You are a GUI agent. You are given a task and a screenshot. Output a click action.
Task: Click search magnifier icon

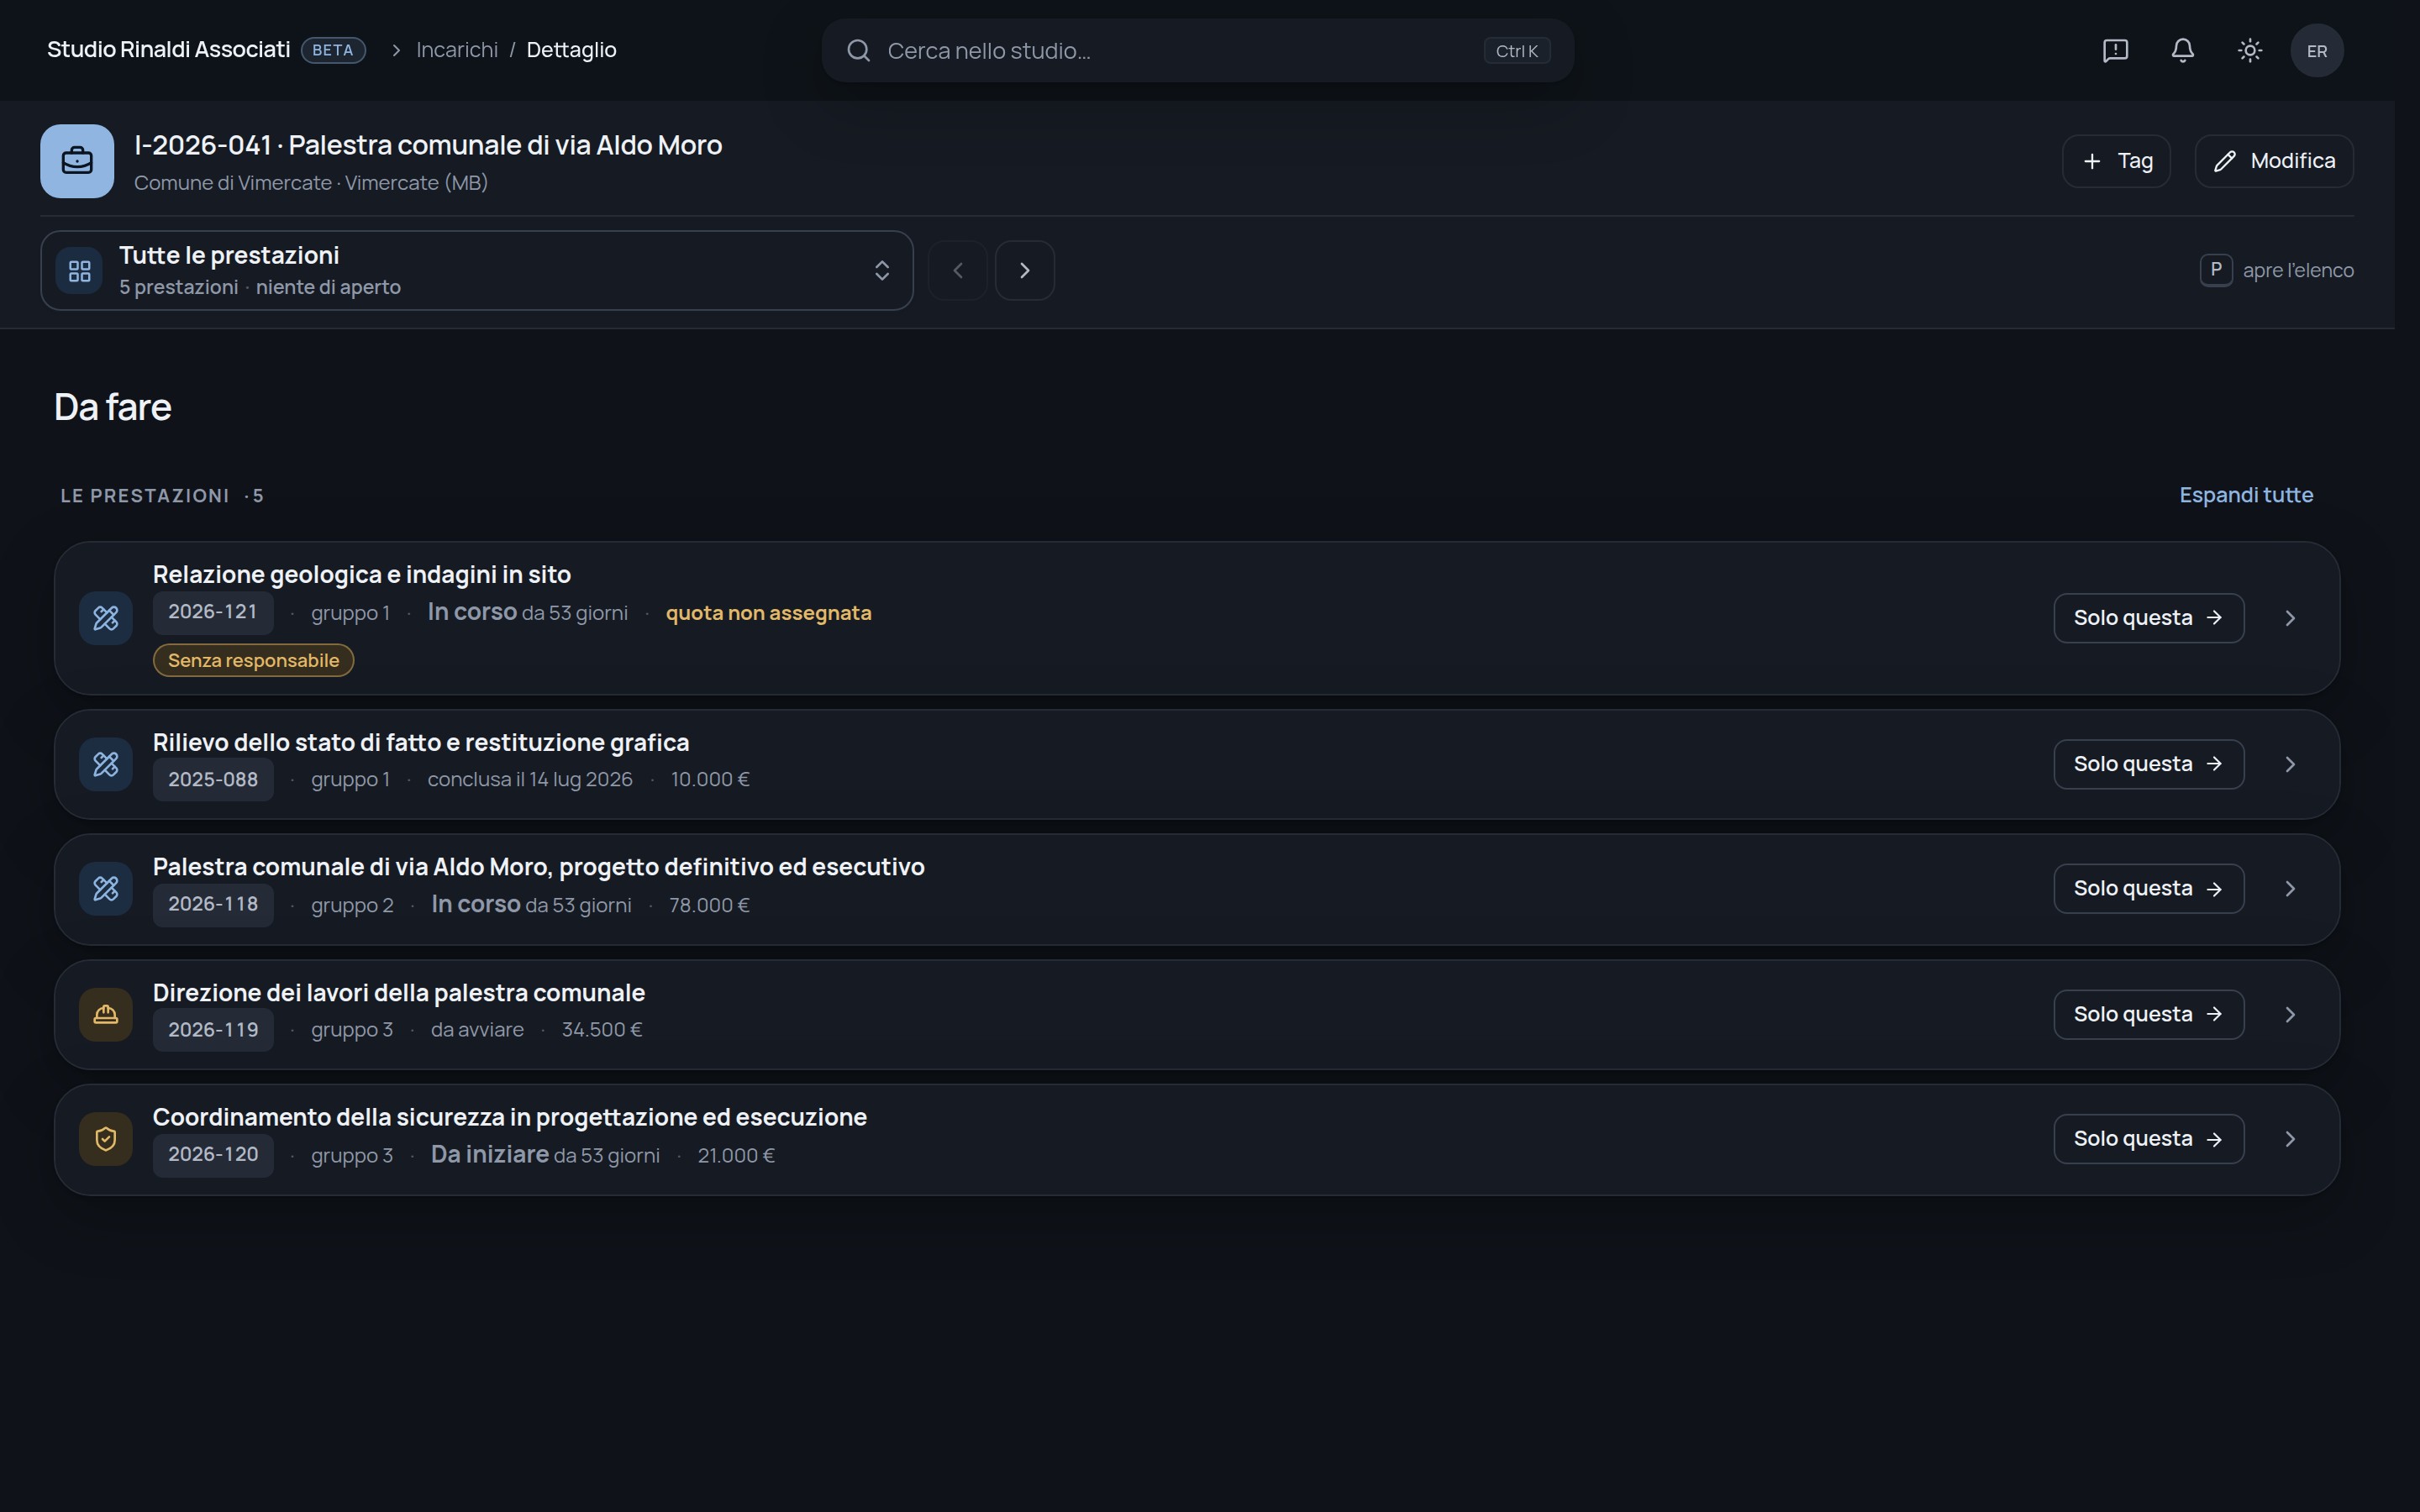click(858, 50)
